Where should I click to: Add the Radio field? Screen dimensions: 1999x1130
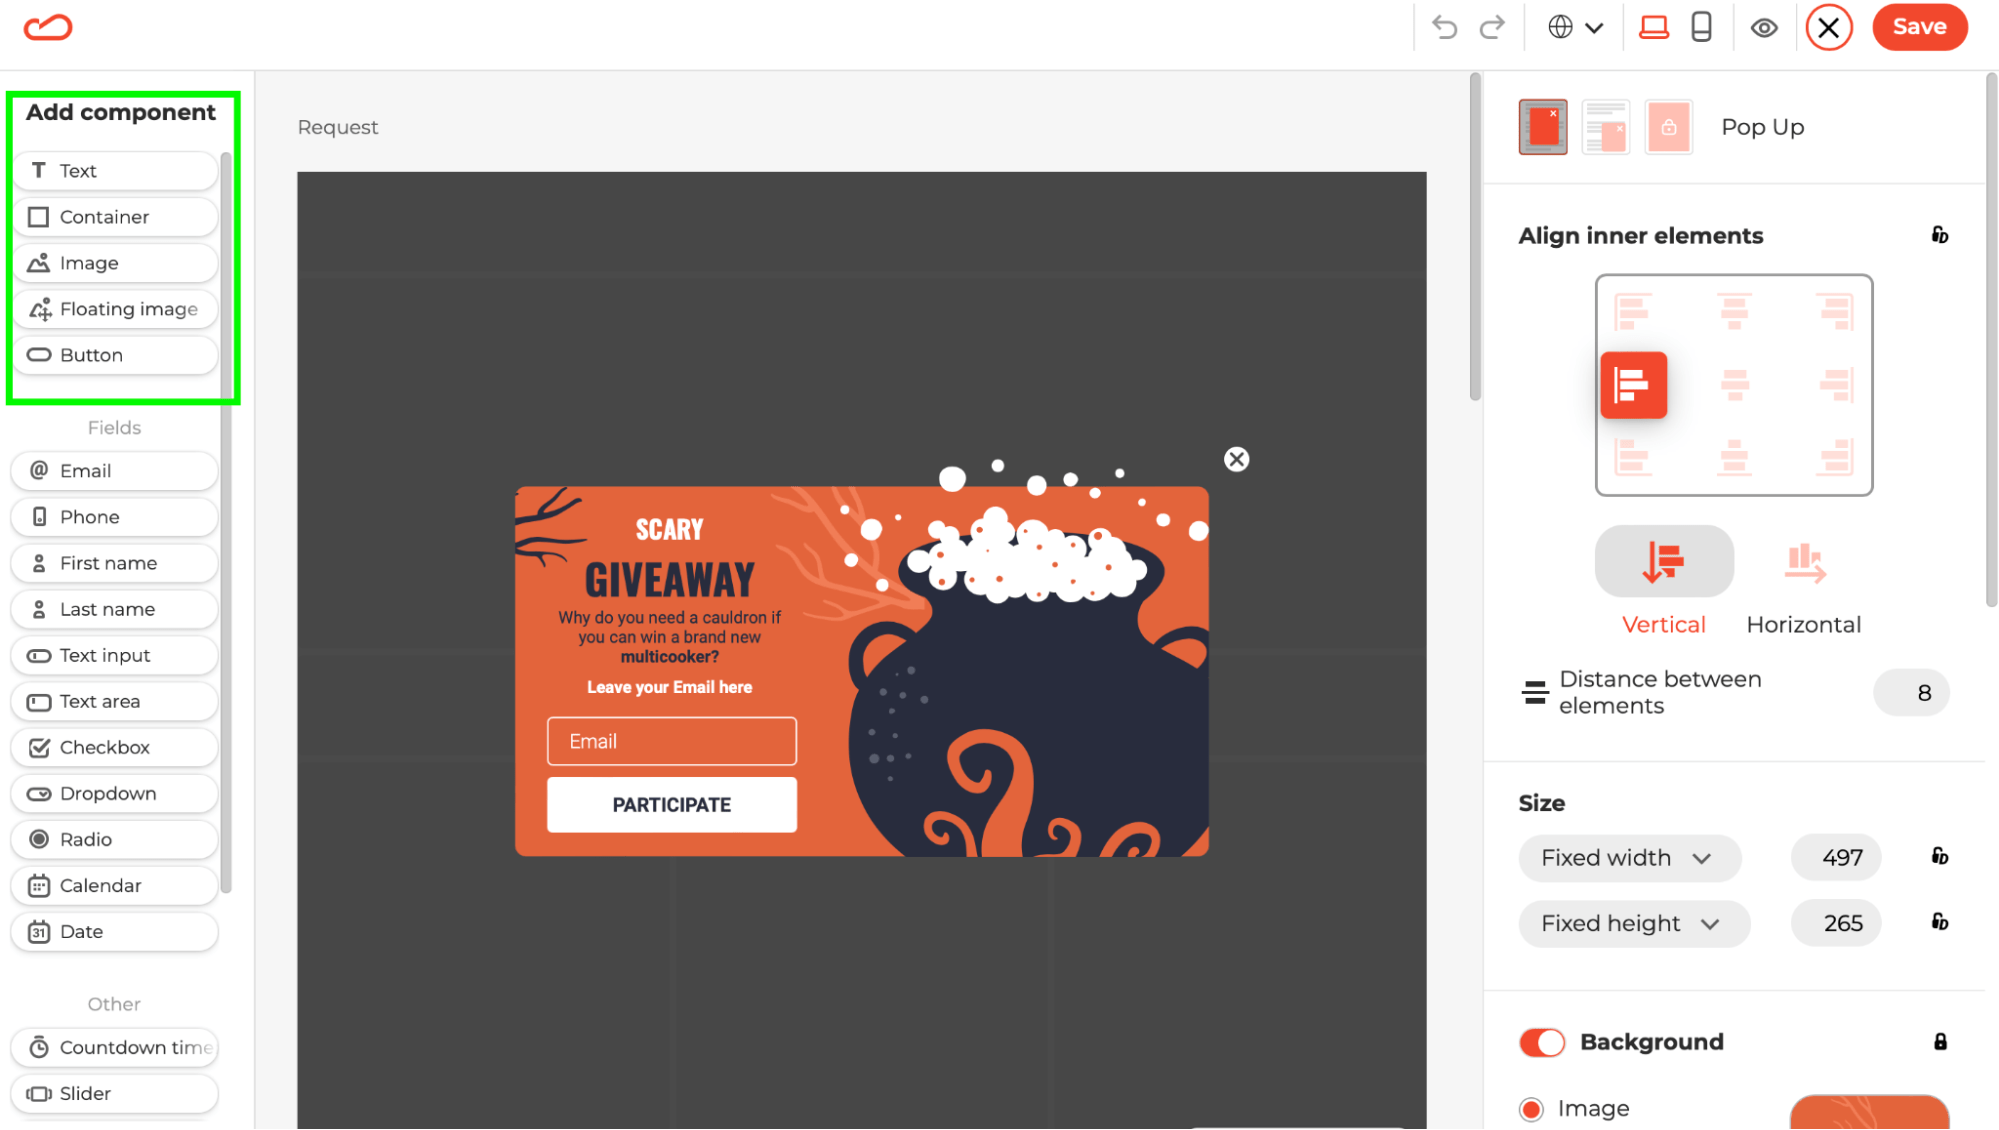pyautogui.click(x=115, y=839)
